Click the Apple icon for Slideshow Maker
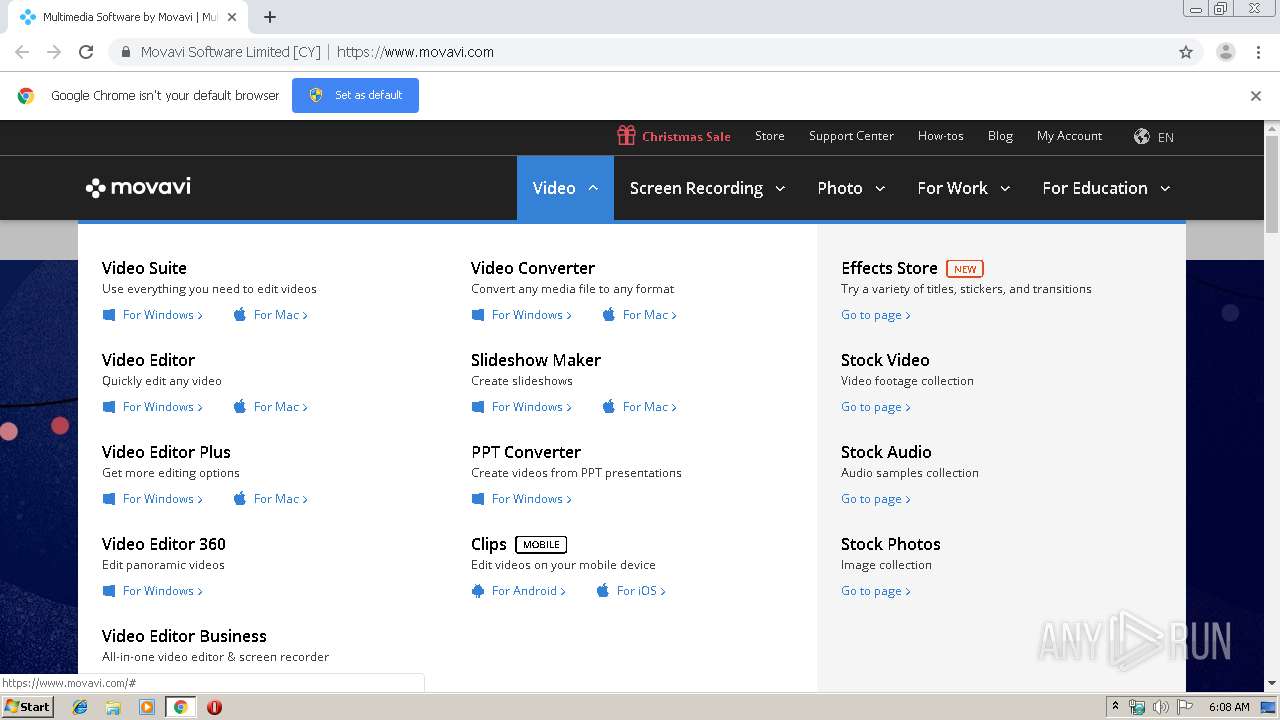The width and height of the screenshot is (1280, 720). coord(609,407)
